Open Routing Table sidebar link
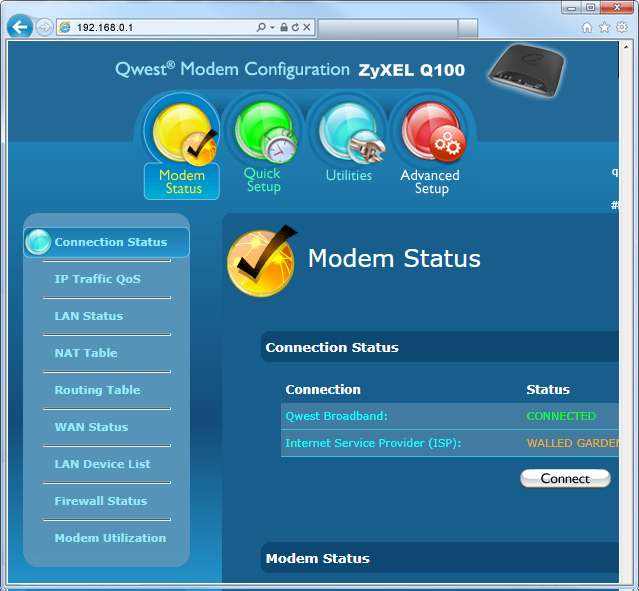 click(97, 390)
